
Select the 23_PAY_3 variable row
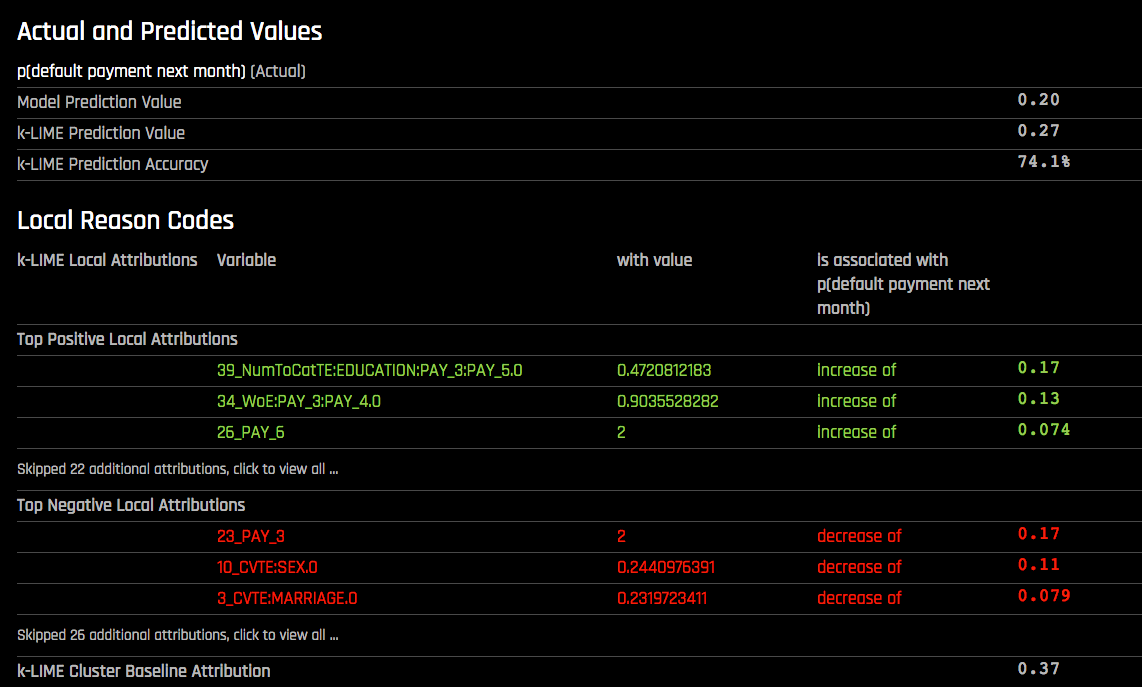point(579,536)
